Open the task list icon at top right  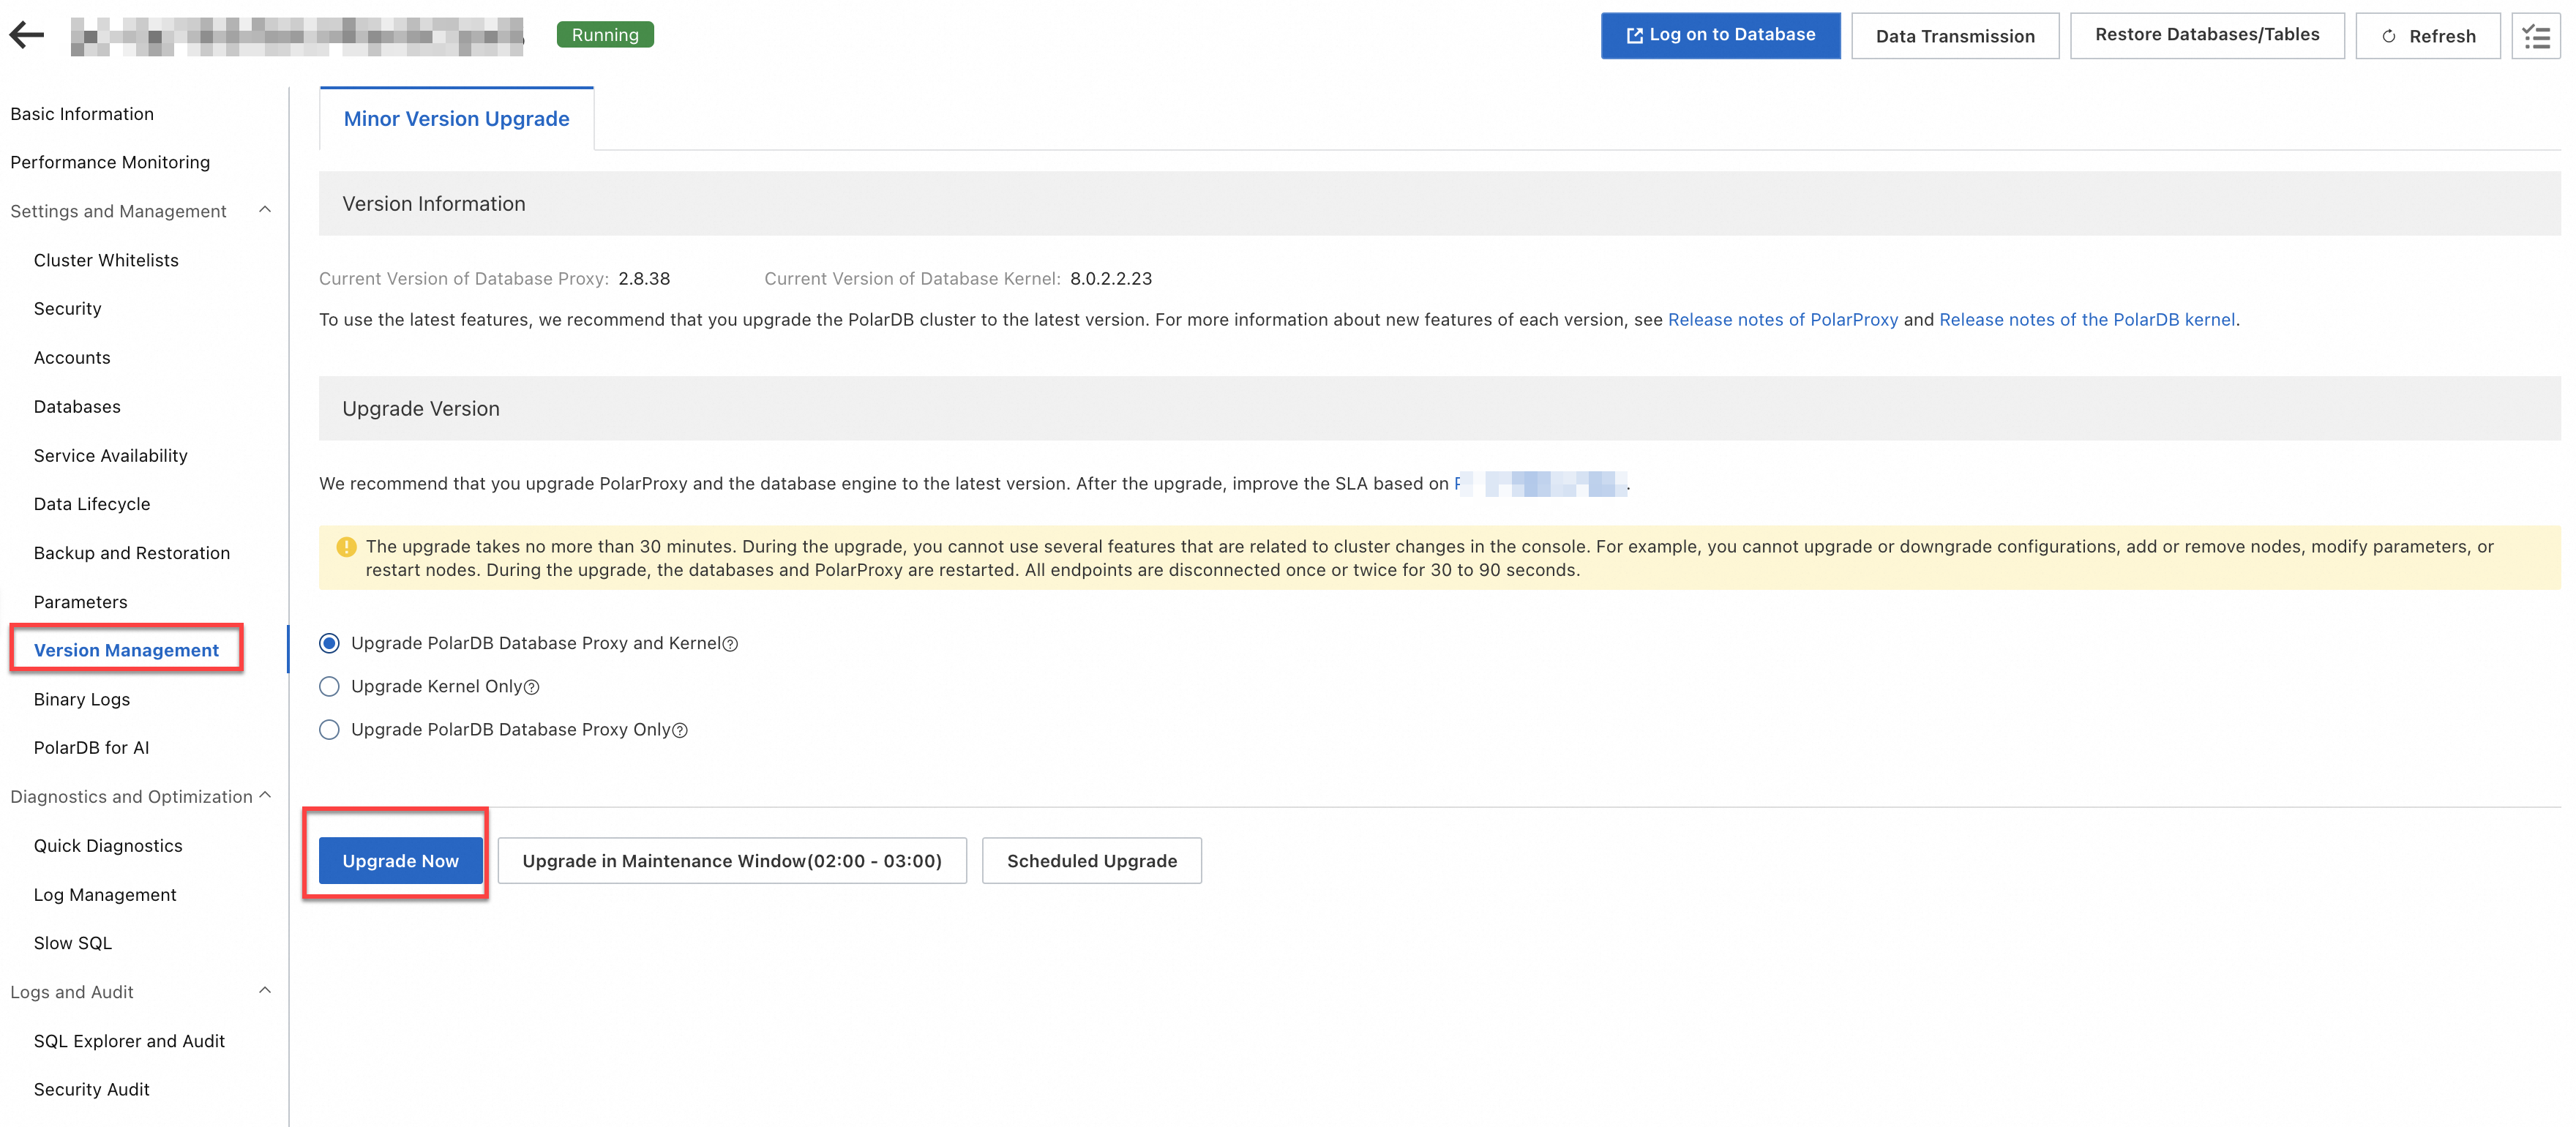pos(2536,35)
